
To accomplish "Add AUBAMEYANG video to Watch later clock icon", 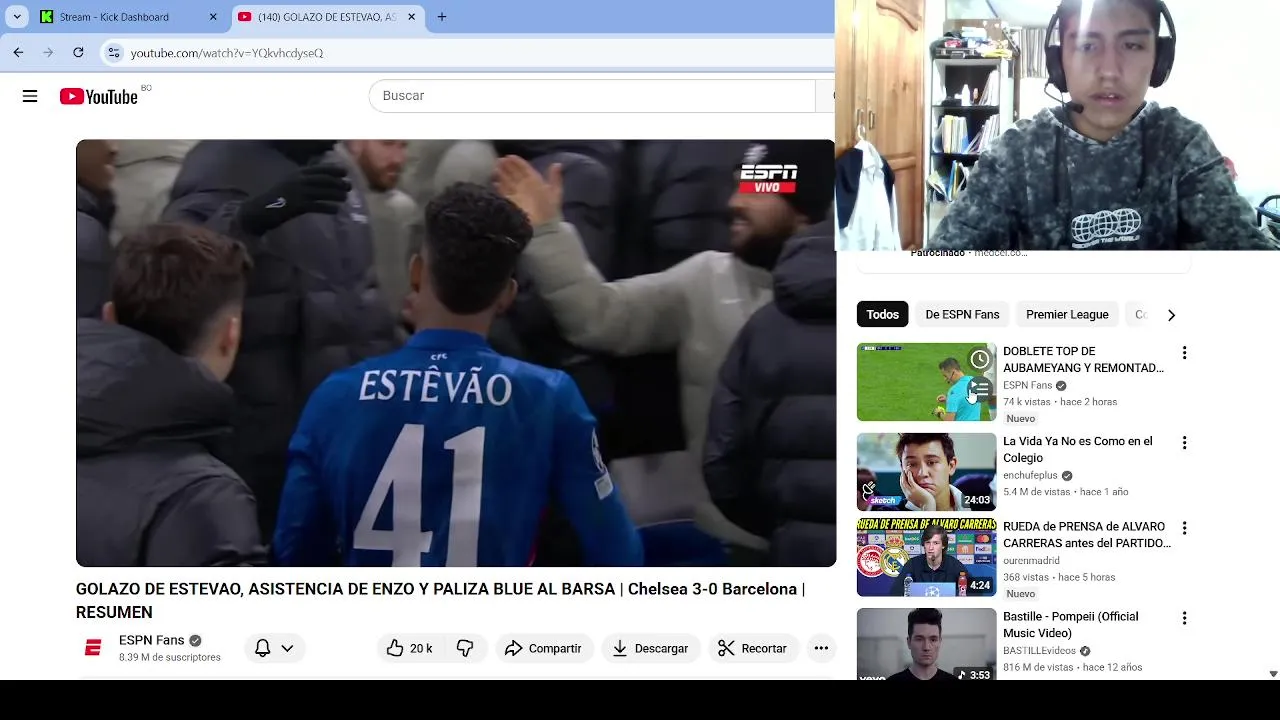I will 980,359.
